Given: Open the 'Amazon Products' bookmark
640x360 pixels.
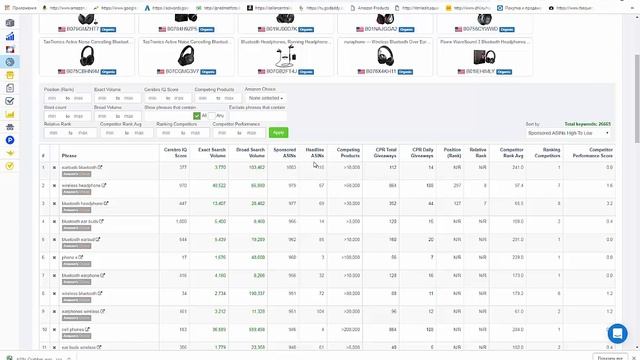Looking at the screenshot, I should pos(369,8).
